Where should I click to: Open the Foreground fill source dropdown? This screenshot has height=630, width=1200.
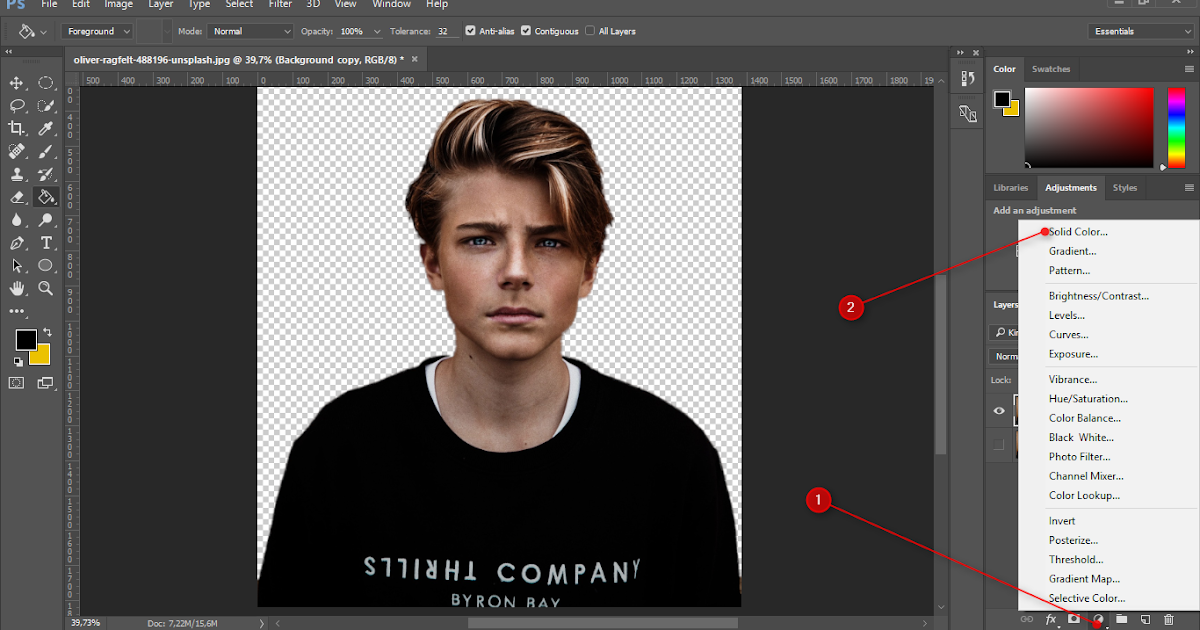pyautogui.click(x=97, y=31)
